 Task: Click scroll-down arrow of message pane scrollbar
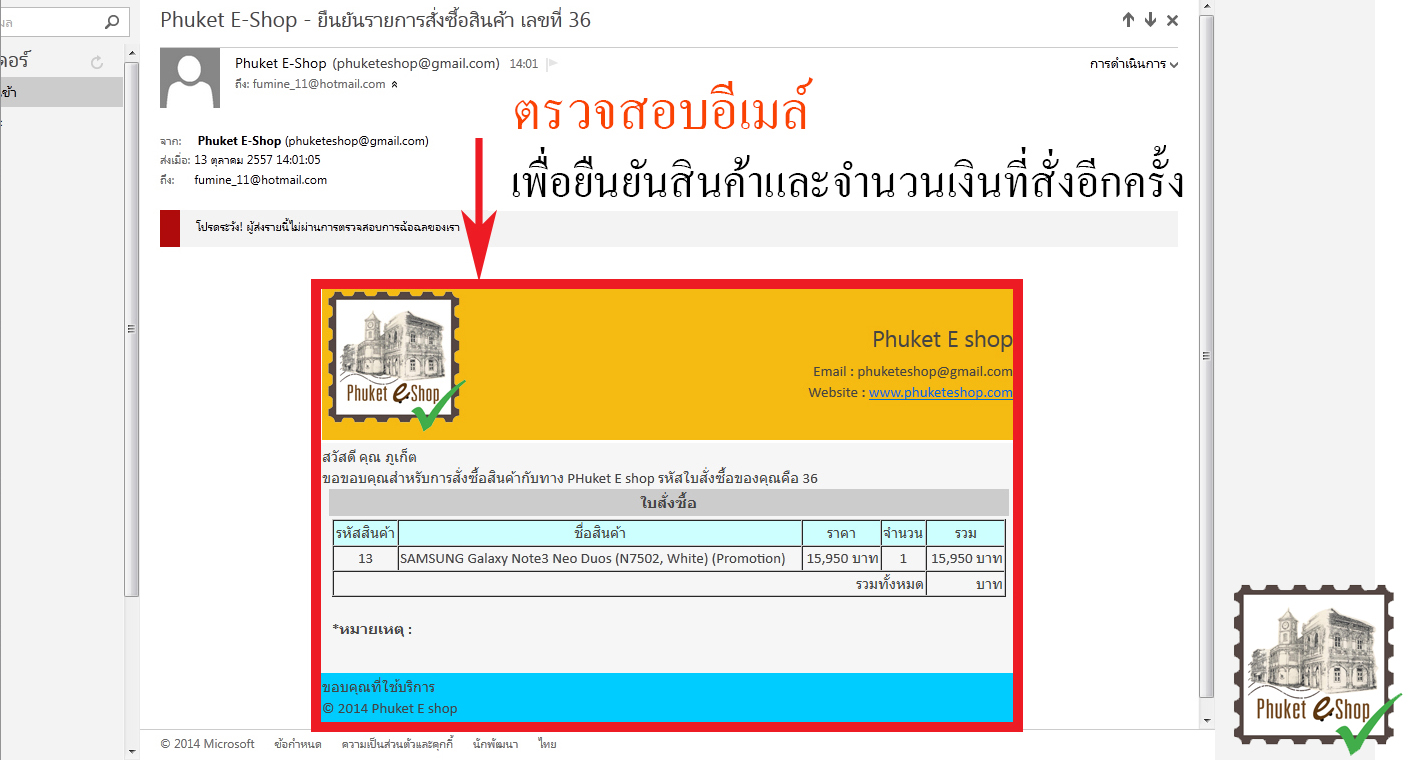tap(1207, 720)
